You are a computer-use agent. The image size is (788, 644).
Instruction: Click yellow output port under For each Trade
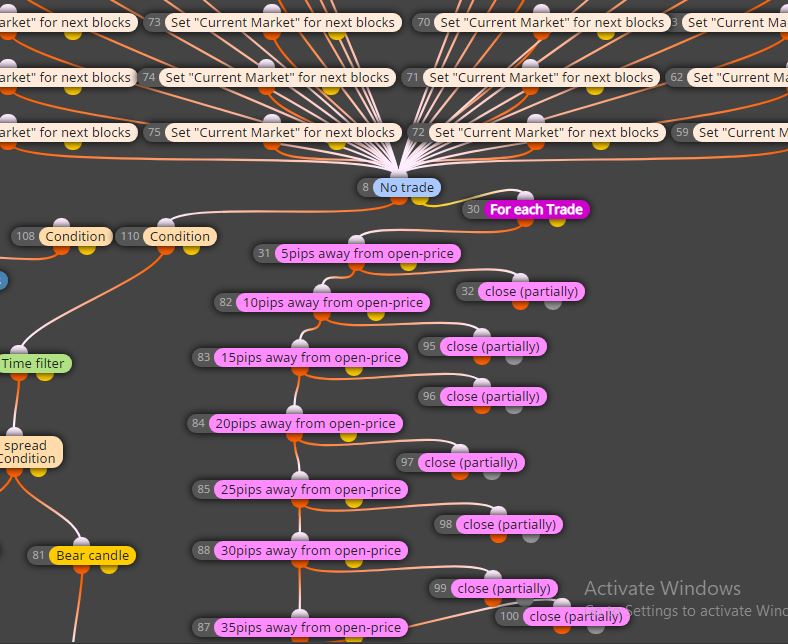[557, 222]
